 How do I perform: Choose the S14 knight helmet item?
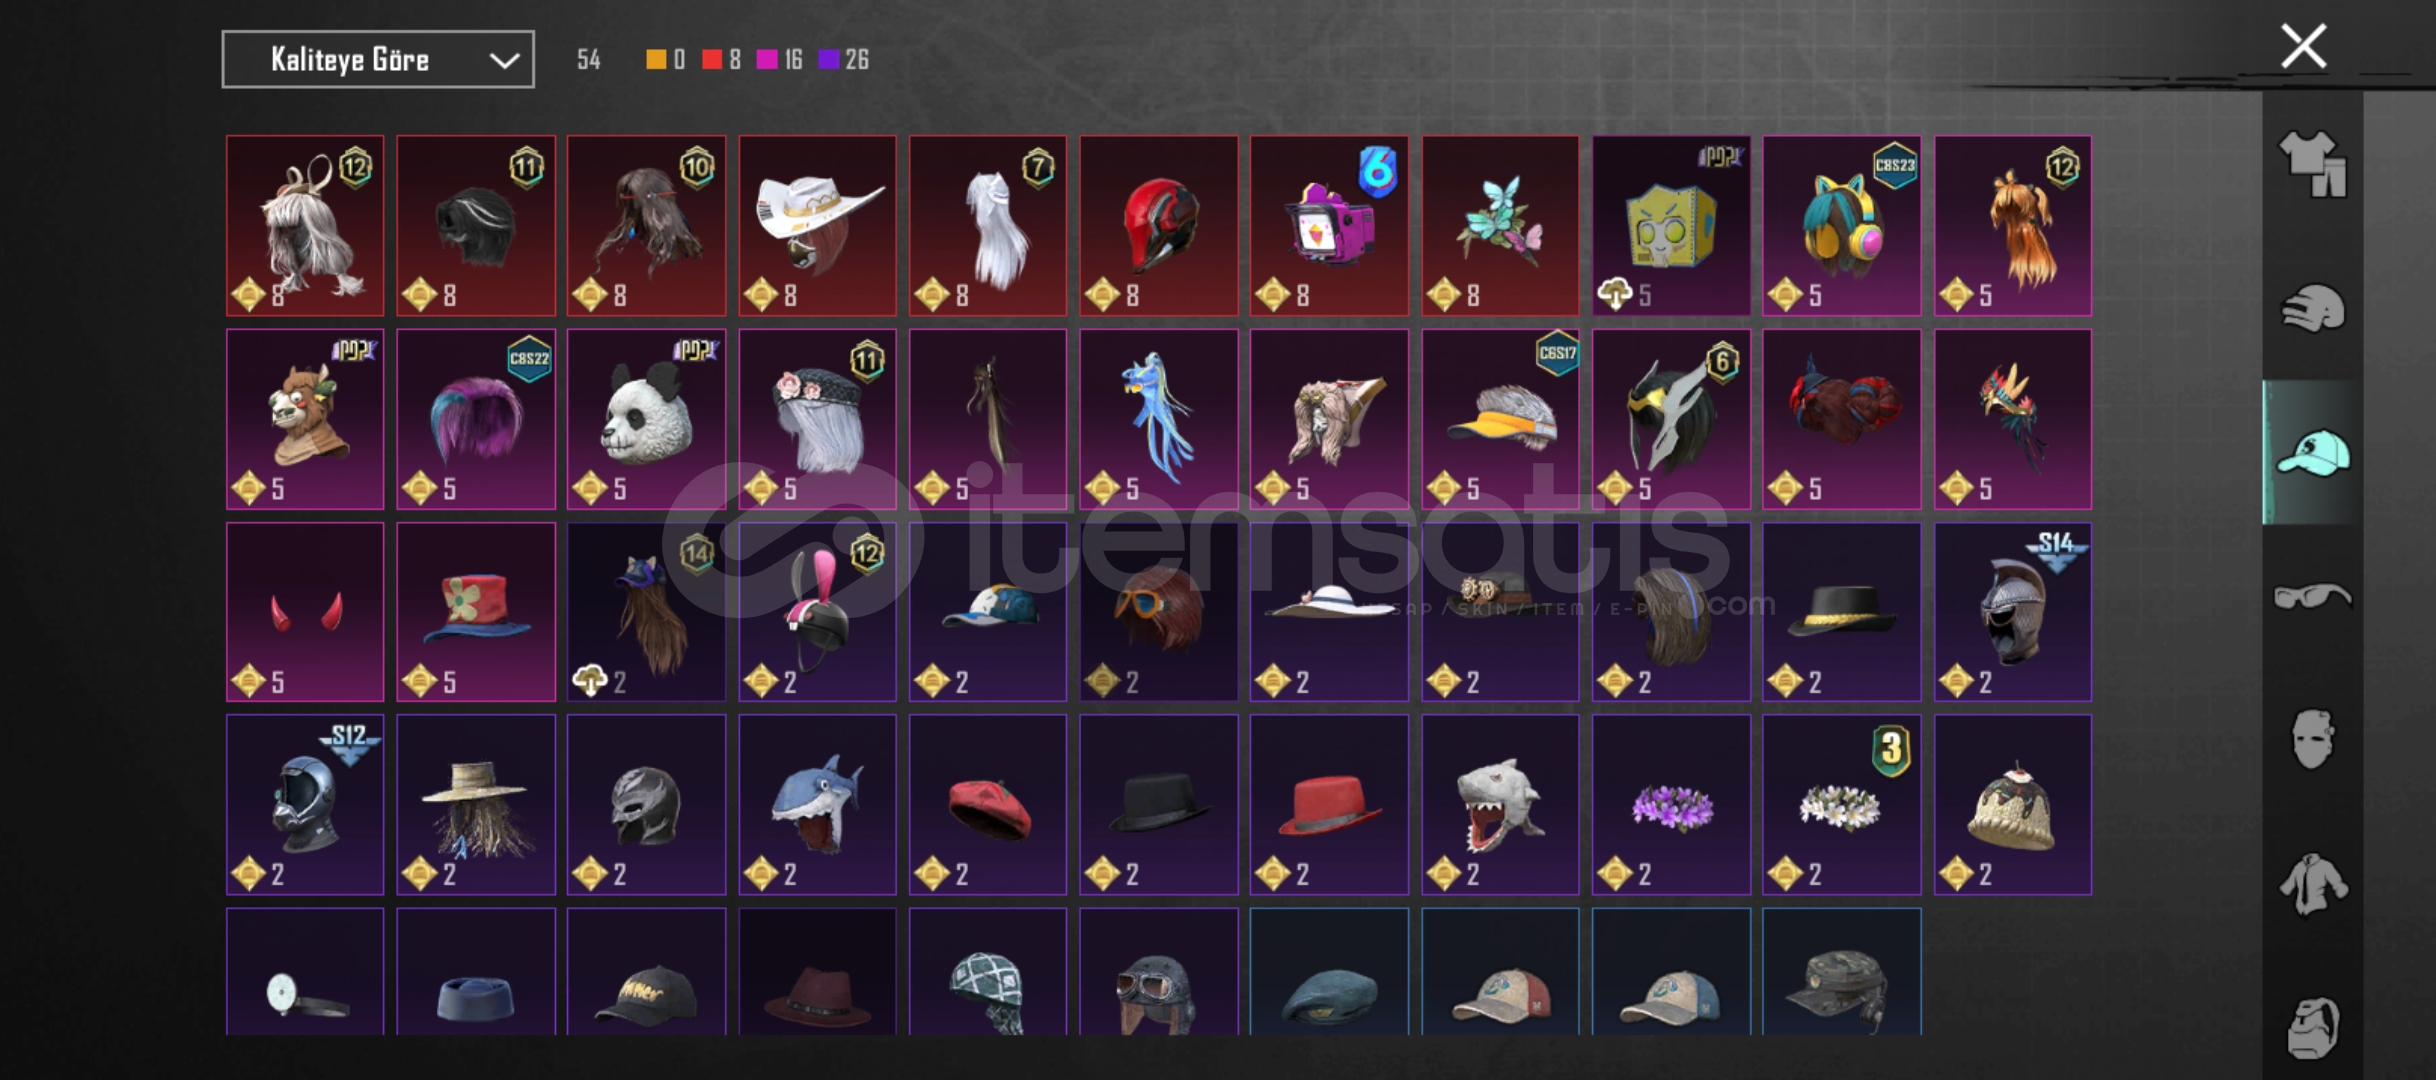2012,612
